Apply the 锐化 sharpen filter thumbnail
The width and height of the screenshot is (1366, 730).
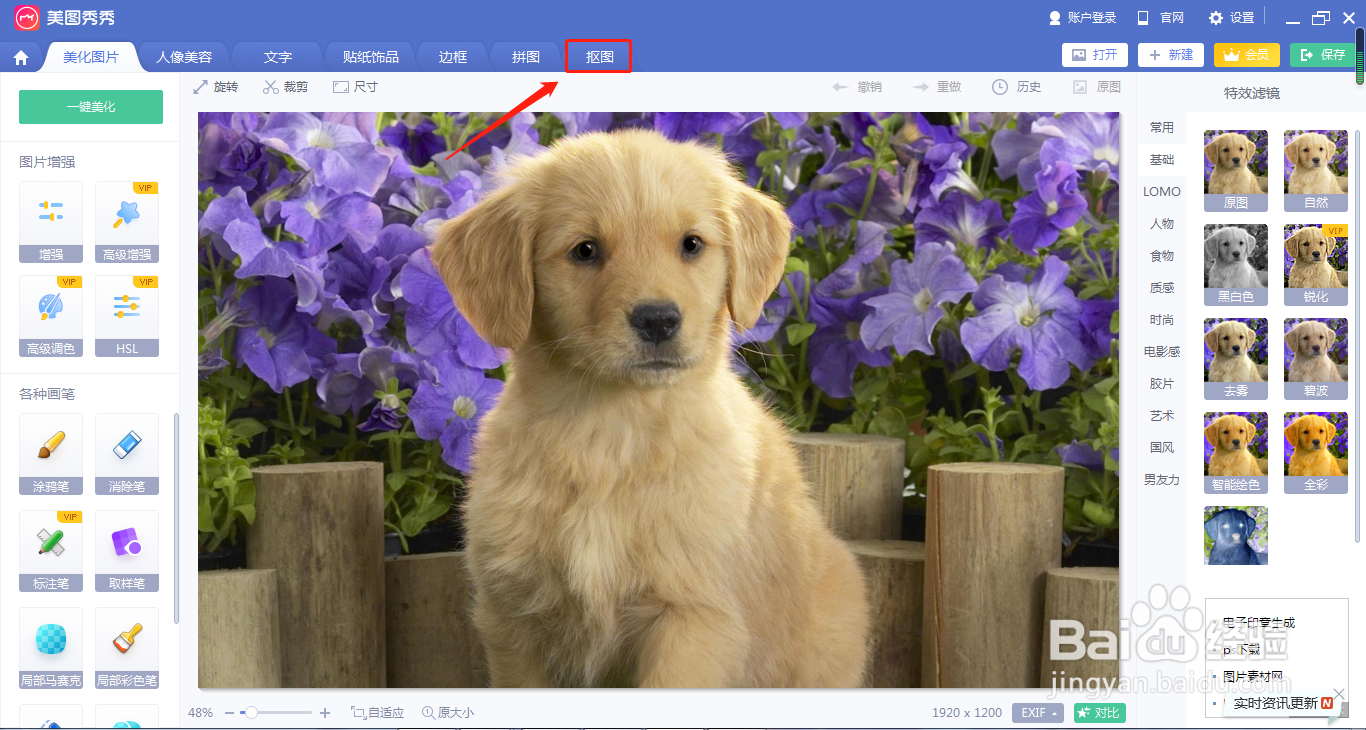click(x=1316, y=264)
